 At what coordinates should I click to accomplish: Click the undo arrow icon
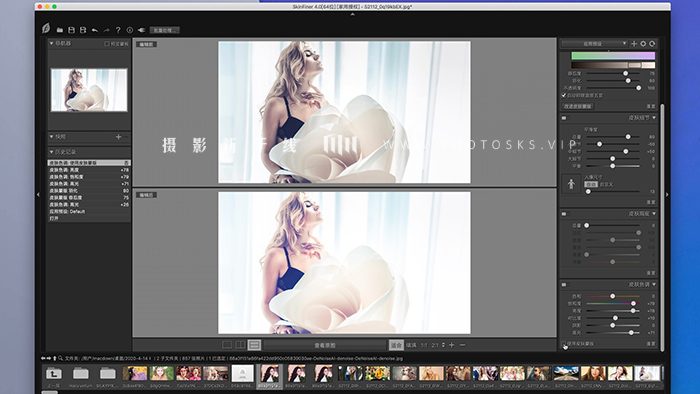[x=95, y=30]
